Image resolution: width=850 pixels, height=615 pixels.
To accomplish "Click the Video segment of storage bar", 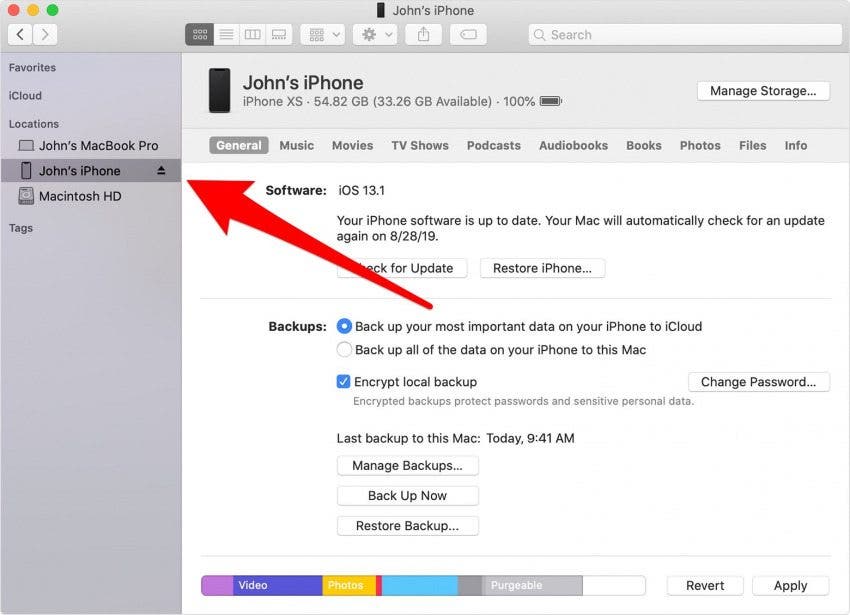I will (278, 586).
